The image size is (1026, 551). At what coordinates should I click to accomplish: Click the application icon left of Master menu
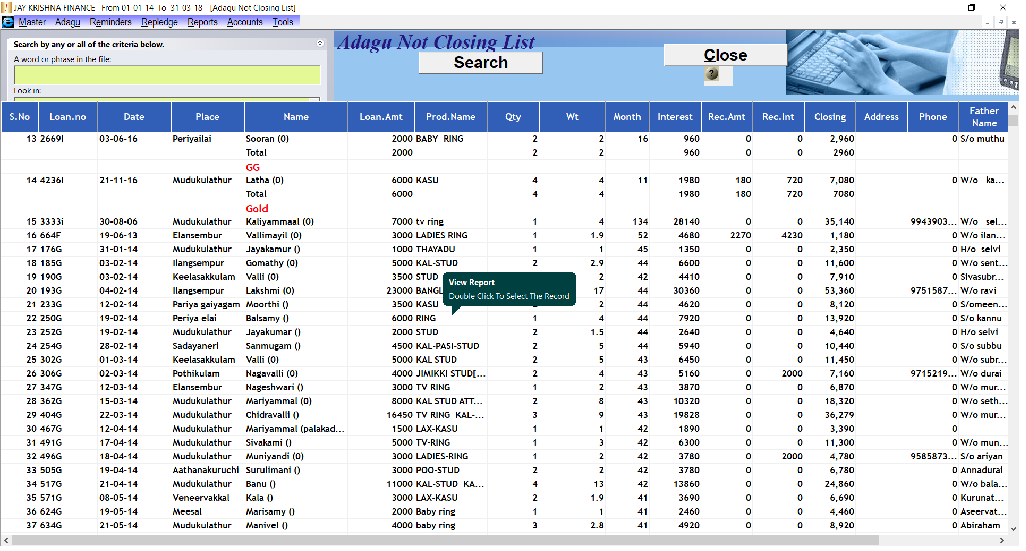tap(8, 22)
